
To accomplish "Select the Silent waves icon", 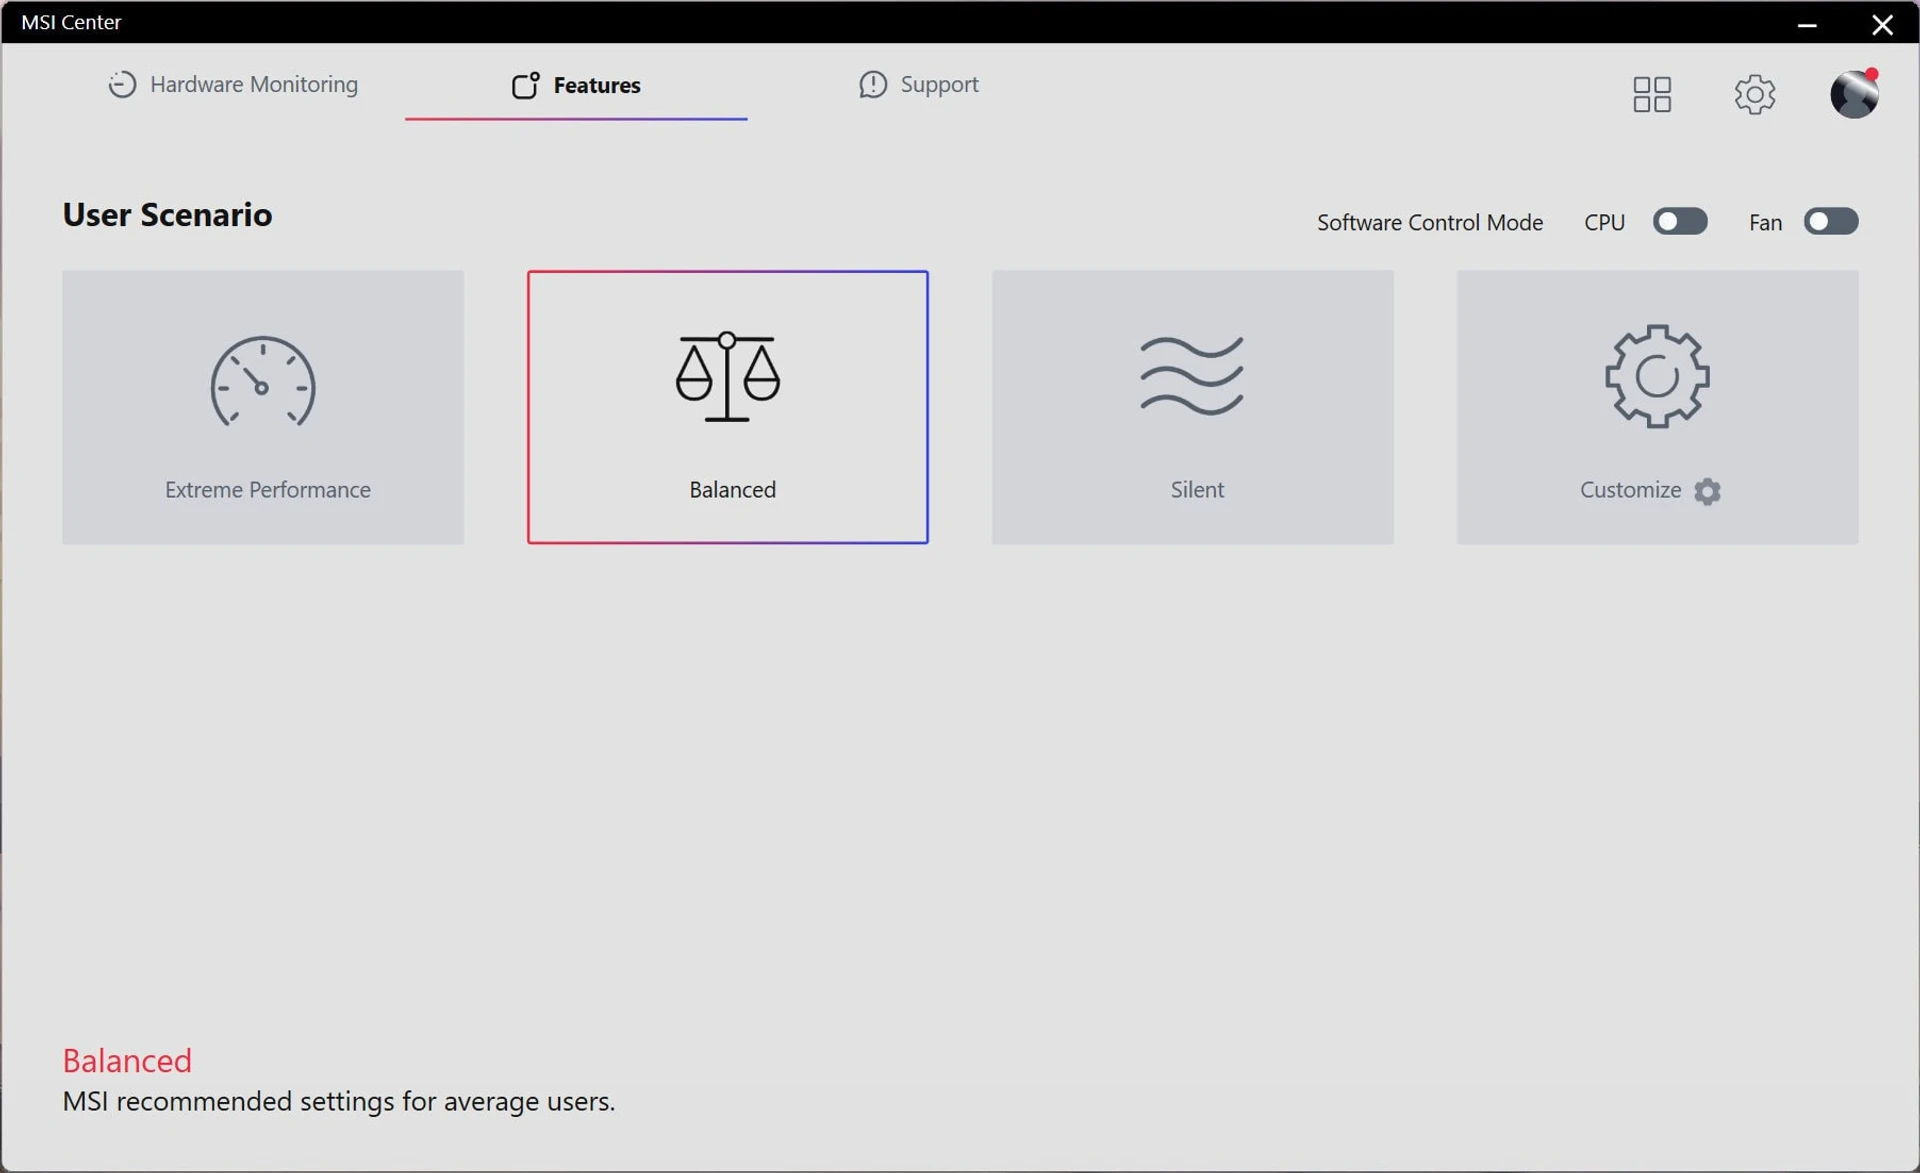I will tap(1192, 376).
